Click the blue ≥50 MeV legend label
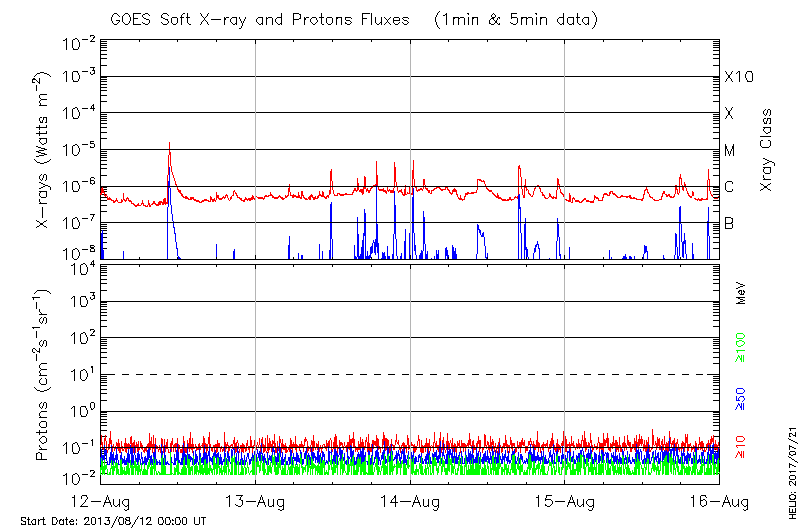Screen dimensions: 800x530 [x=742, y=396]
